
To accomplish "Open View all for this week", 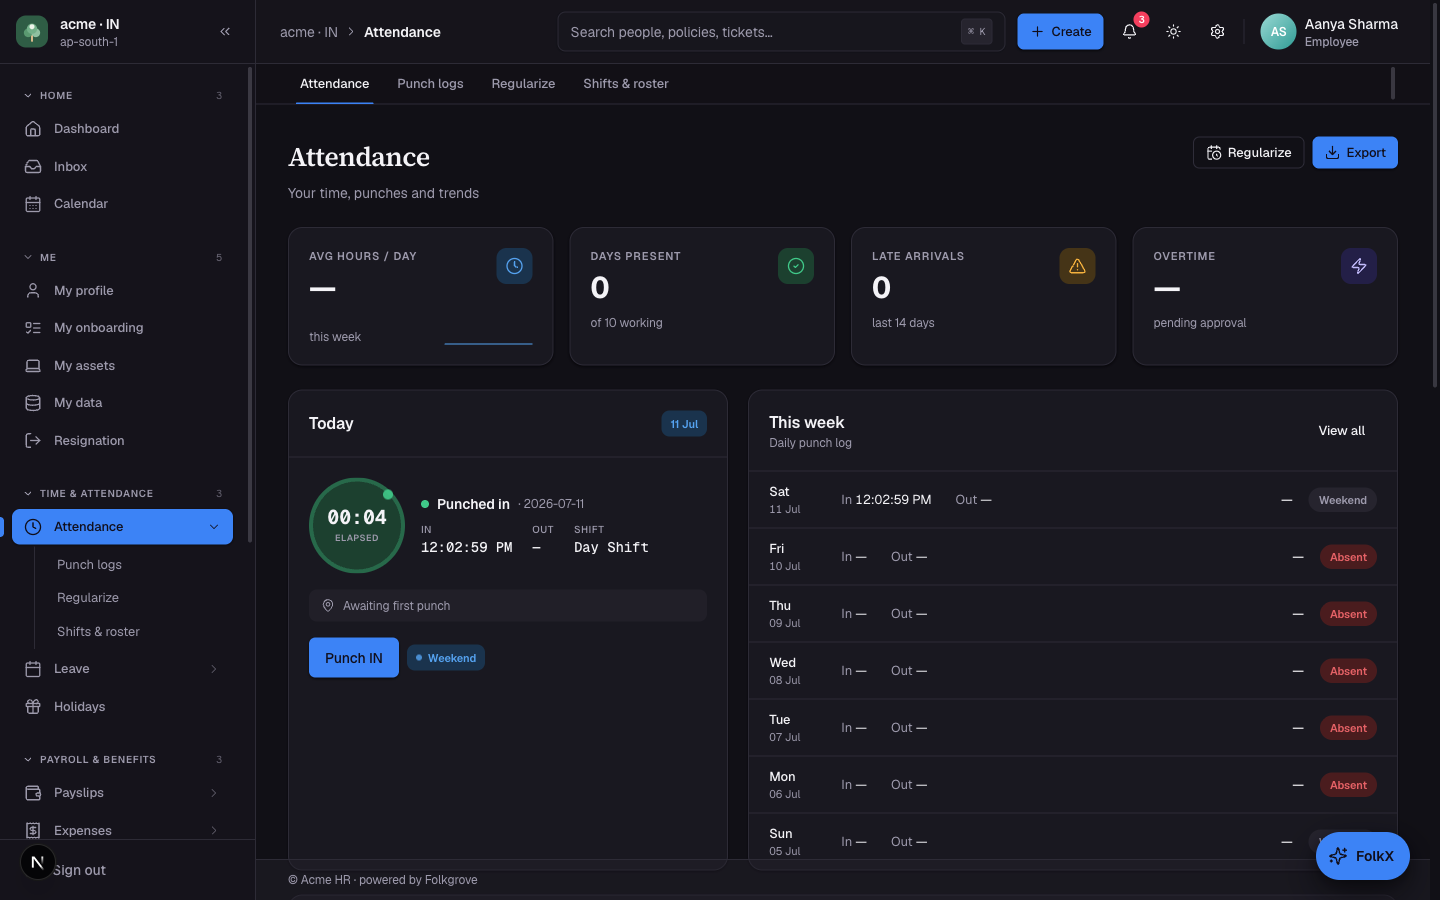I will point(1342,431).
